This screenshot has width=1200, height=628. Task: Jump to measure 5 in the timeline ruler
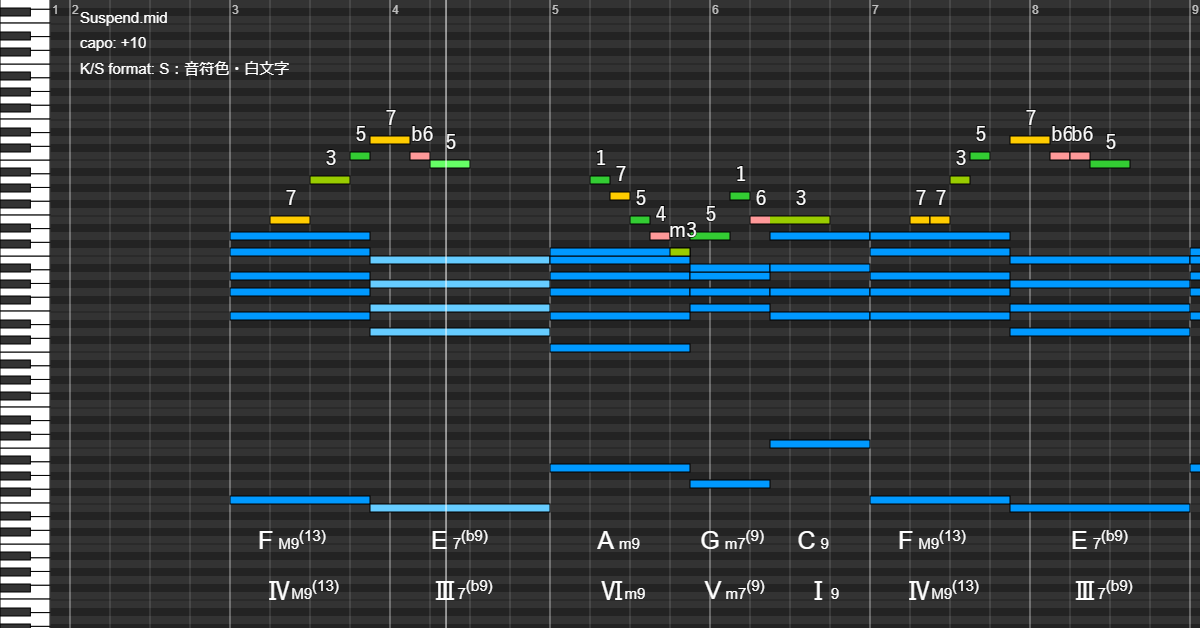(555, 10)
